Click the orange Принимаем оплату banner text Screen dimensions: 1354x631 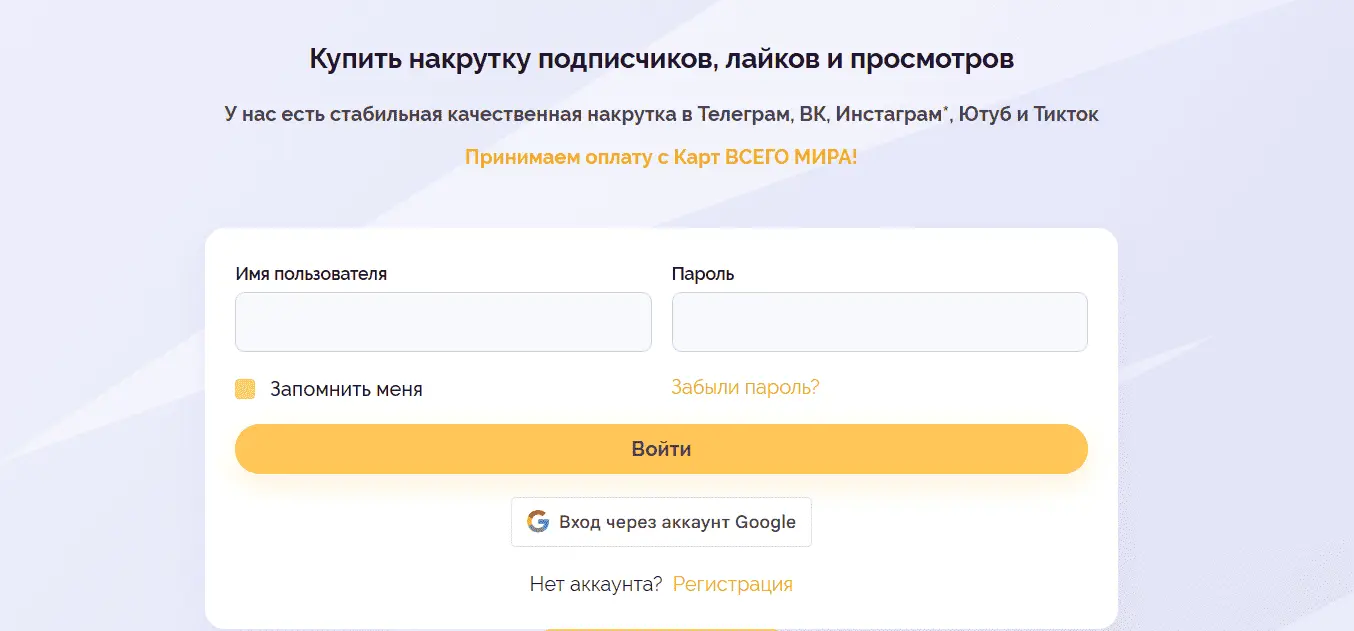point(661,157)
